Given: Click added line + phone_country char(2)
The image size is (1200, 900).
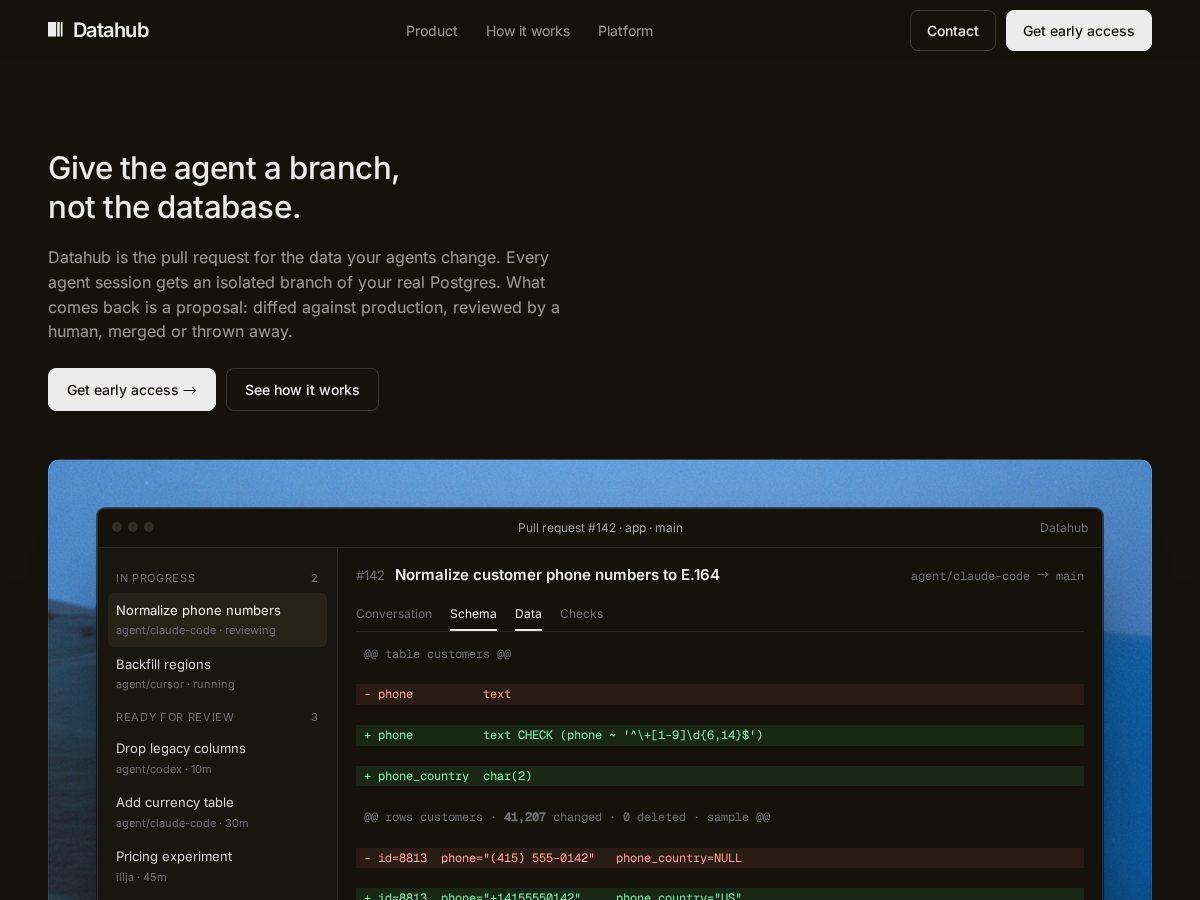Looking at the screenshot, I should (x=720, y=776).
